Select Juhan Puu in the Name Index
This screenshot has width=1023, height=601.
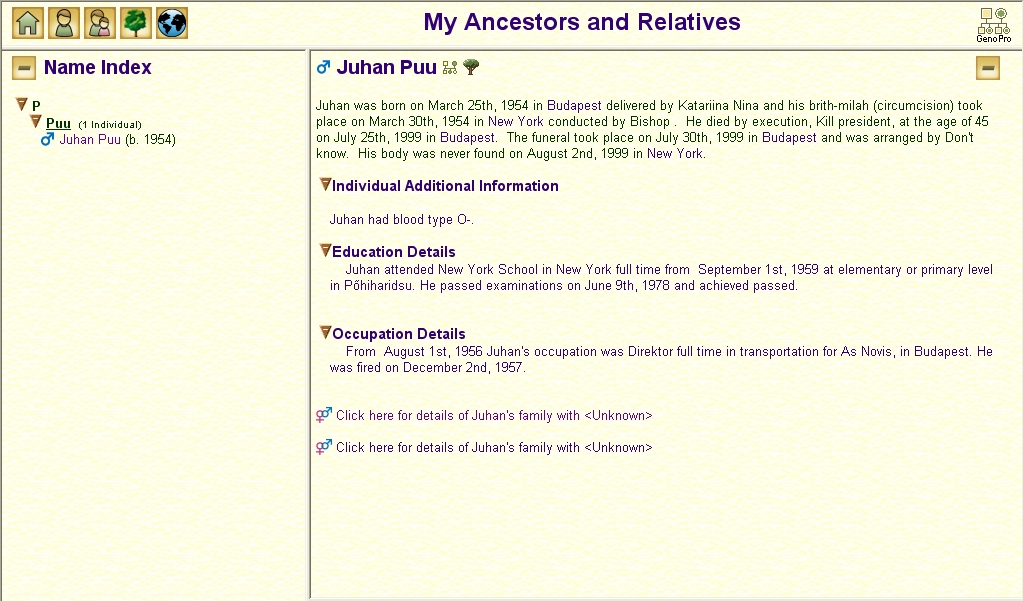coord(89,140)
